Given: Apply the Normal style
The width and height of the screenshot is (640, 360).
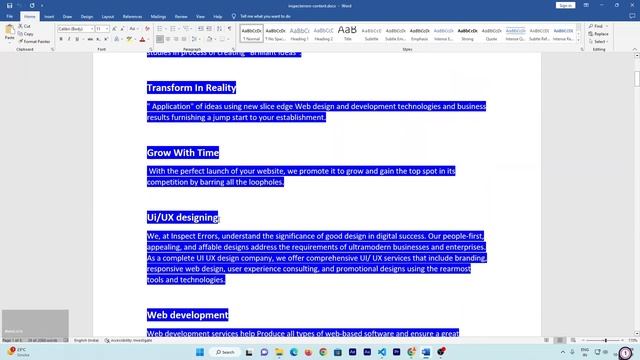Looking at the screenshot, I should pos(251,33).
